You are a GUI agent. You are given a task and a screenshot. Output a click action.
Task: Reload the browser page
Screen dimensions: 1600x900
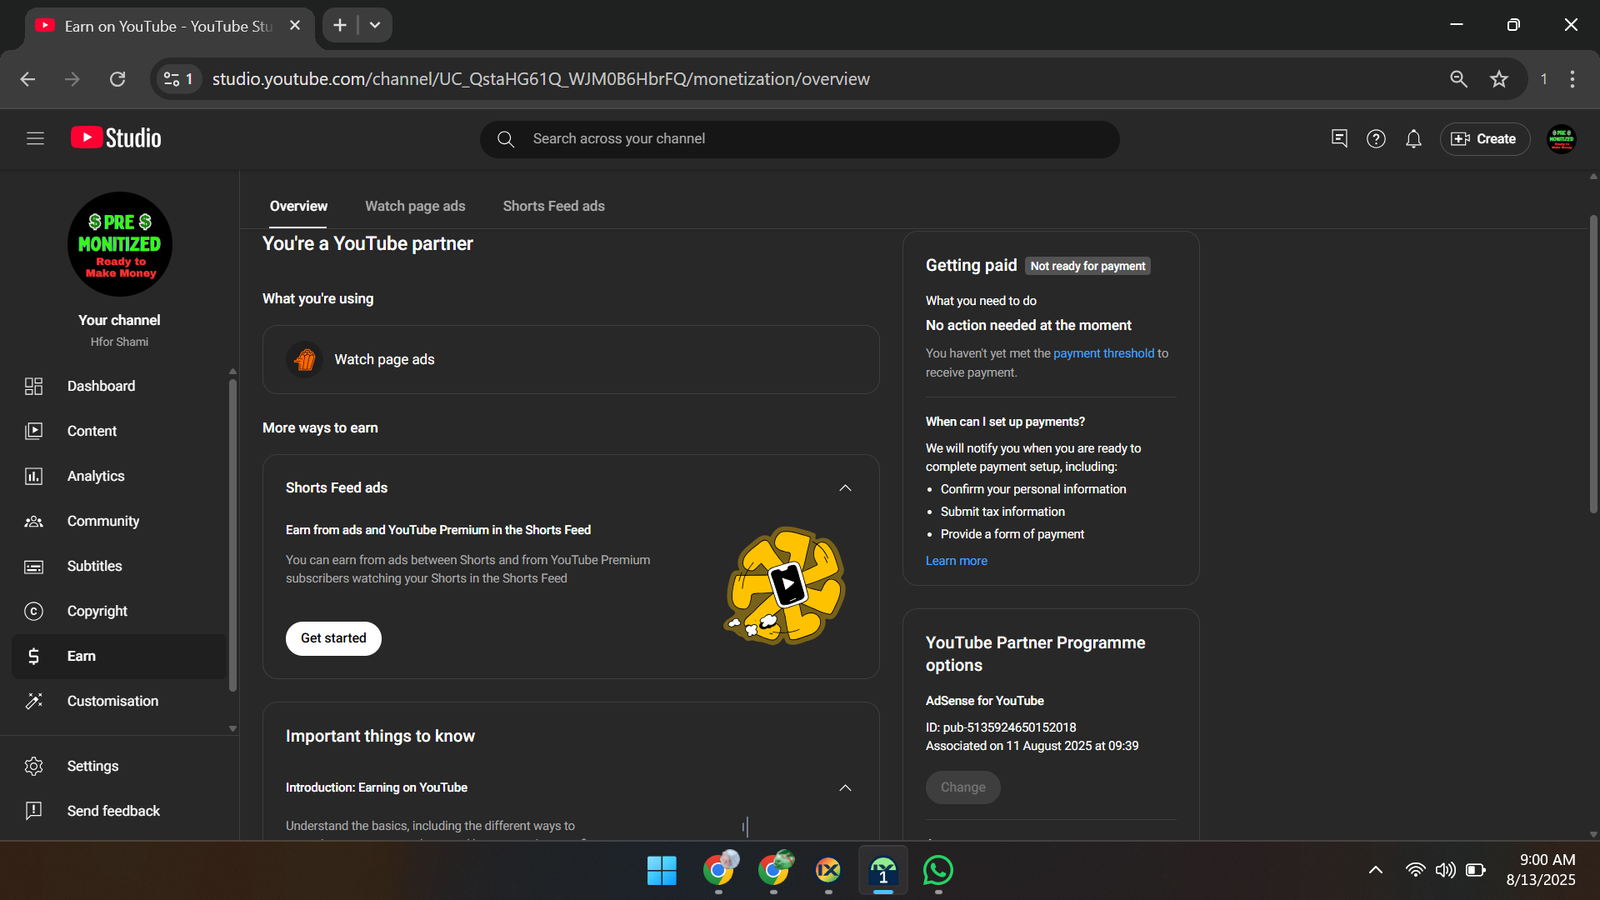(117, 79)
